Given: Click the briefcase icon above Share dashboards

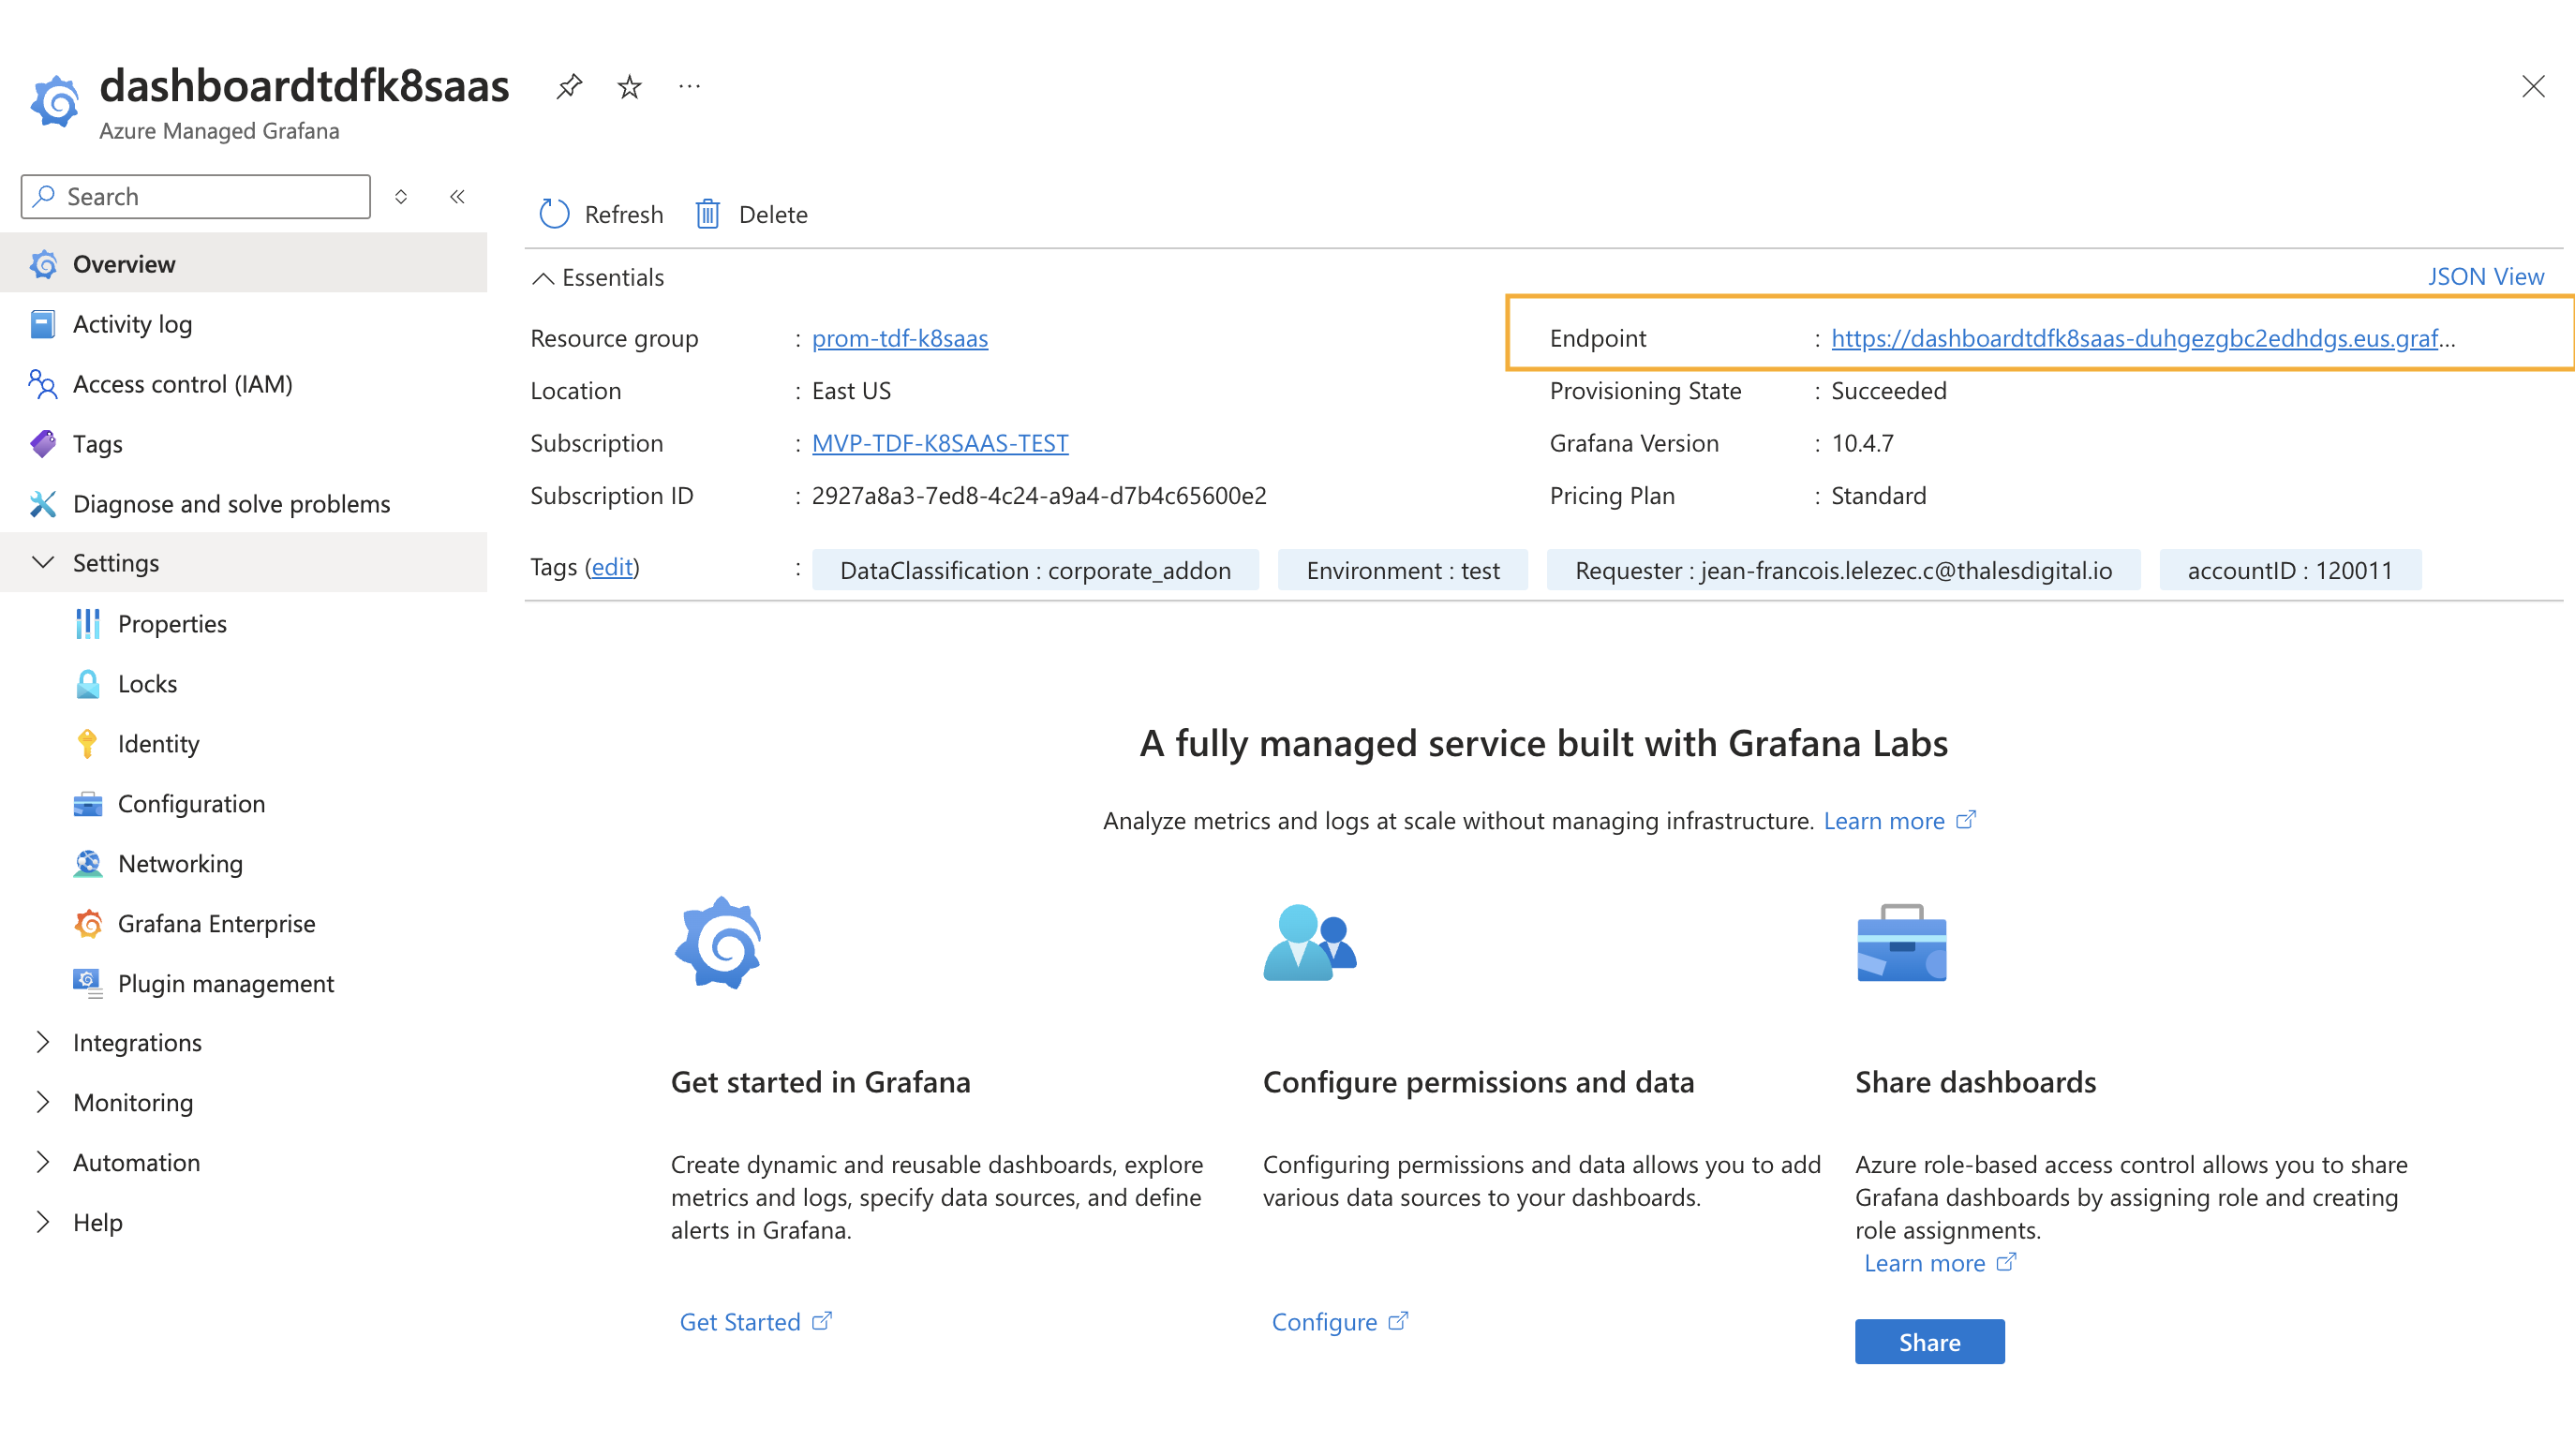Looking at the screenshot, I should tap(1902, 943).
